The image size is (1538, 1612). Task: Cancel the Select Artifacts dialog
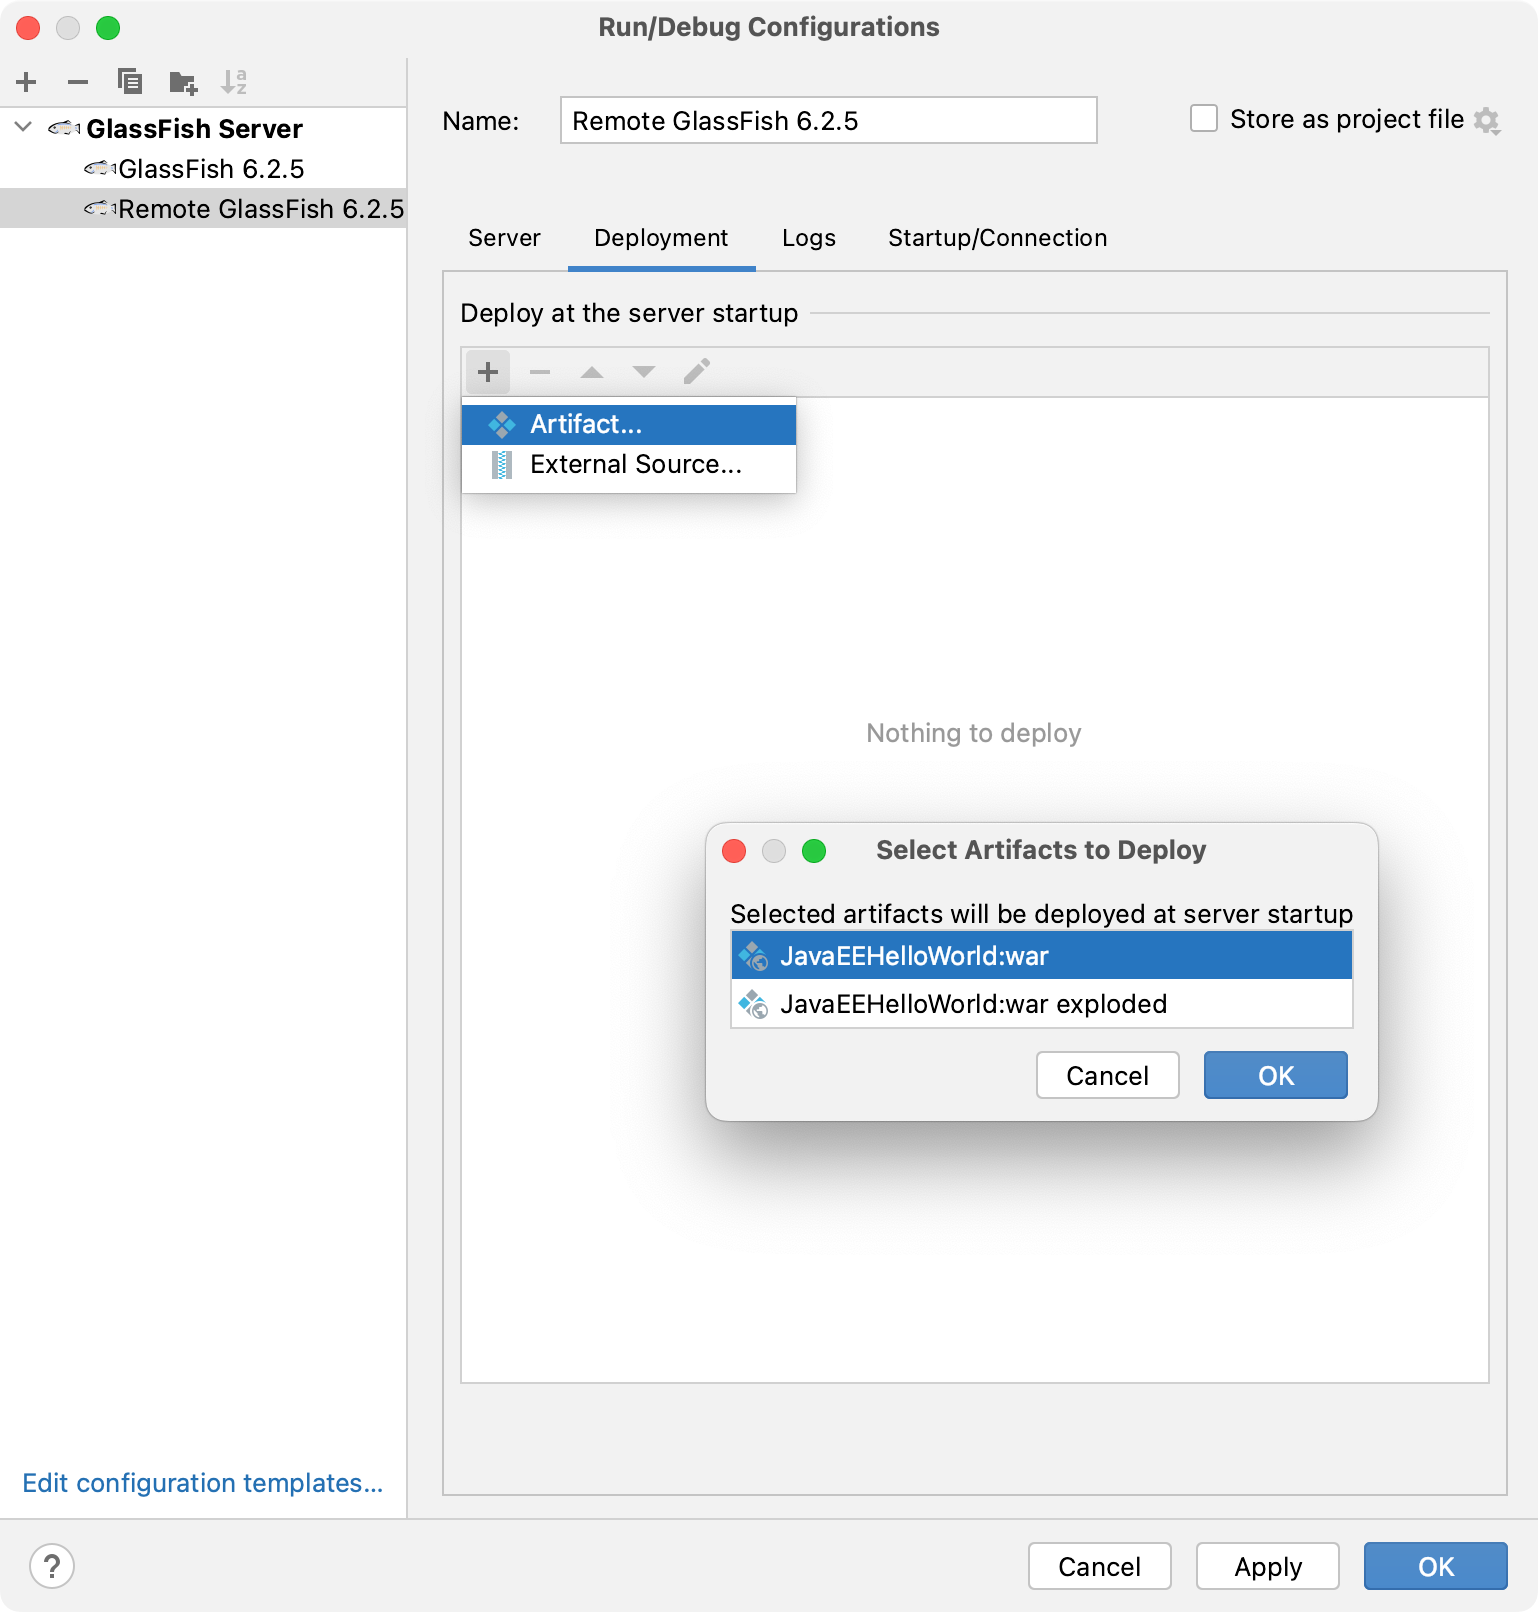coord(1107,1075)
